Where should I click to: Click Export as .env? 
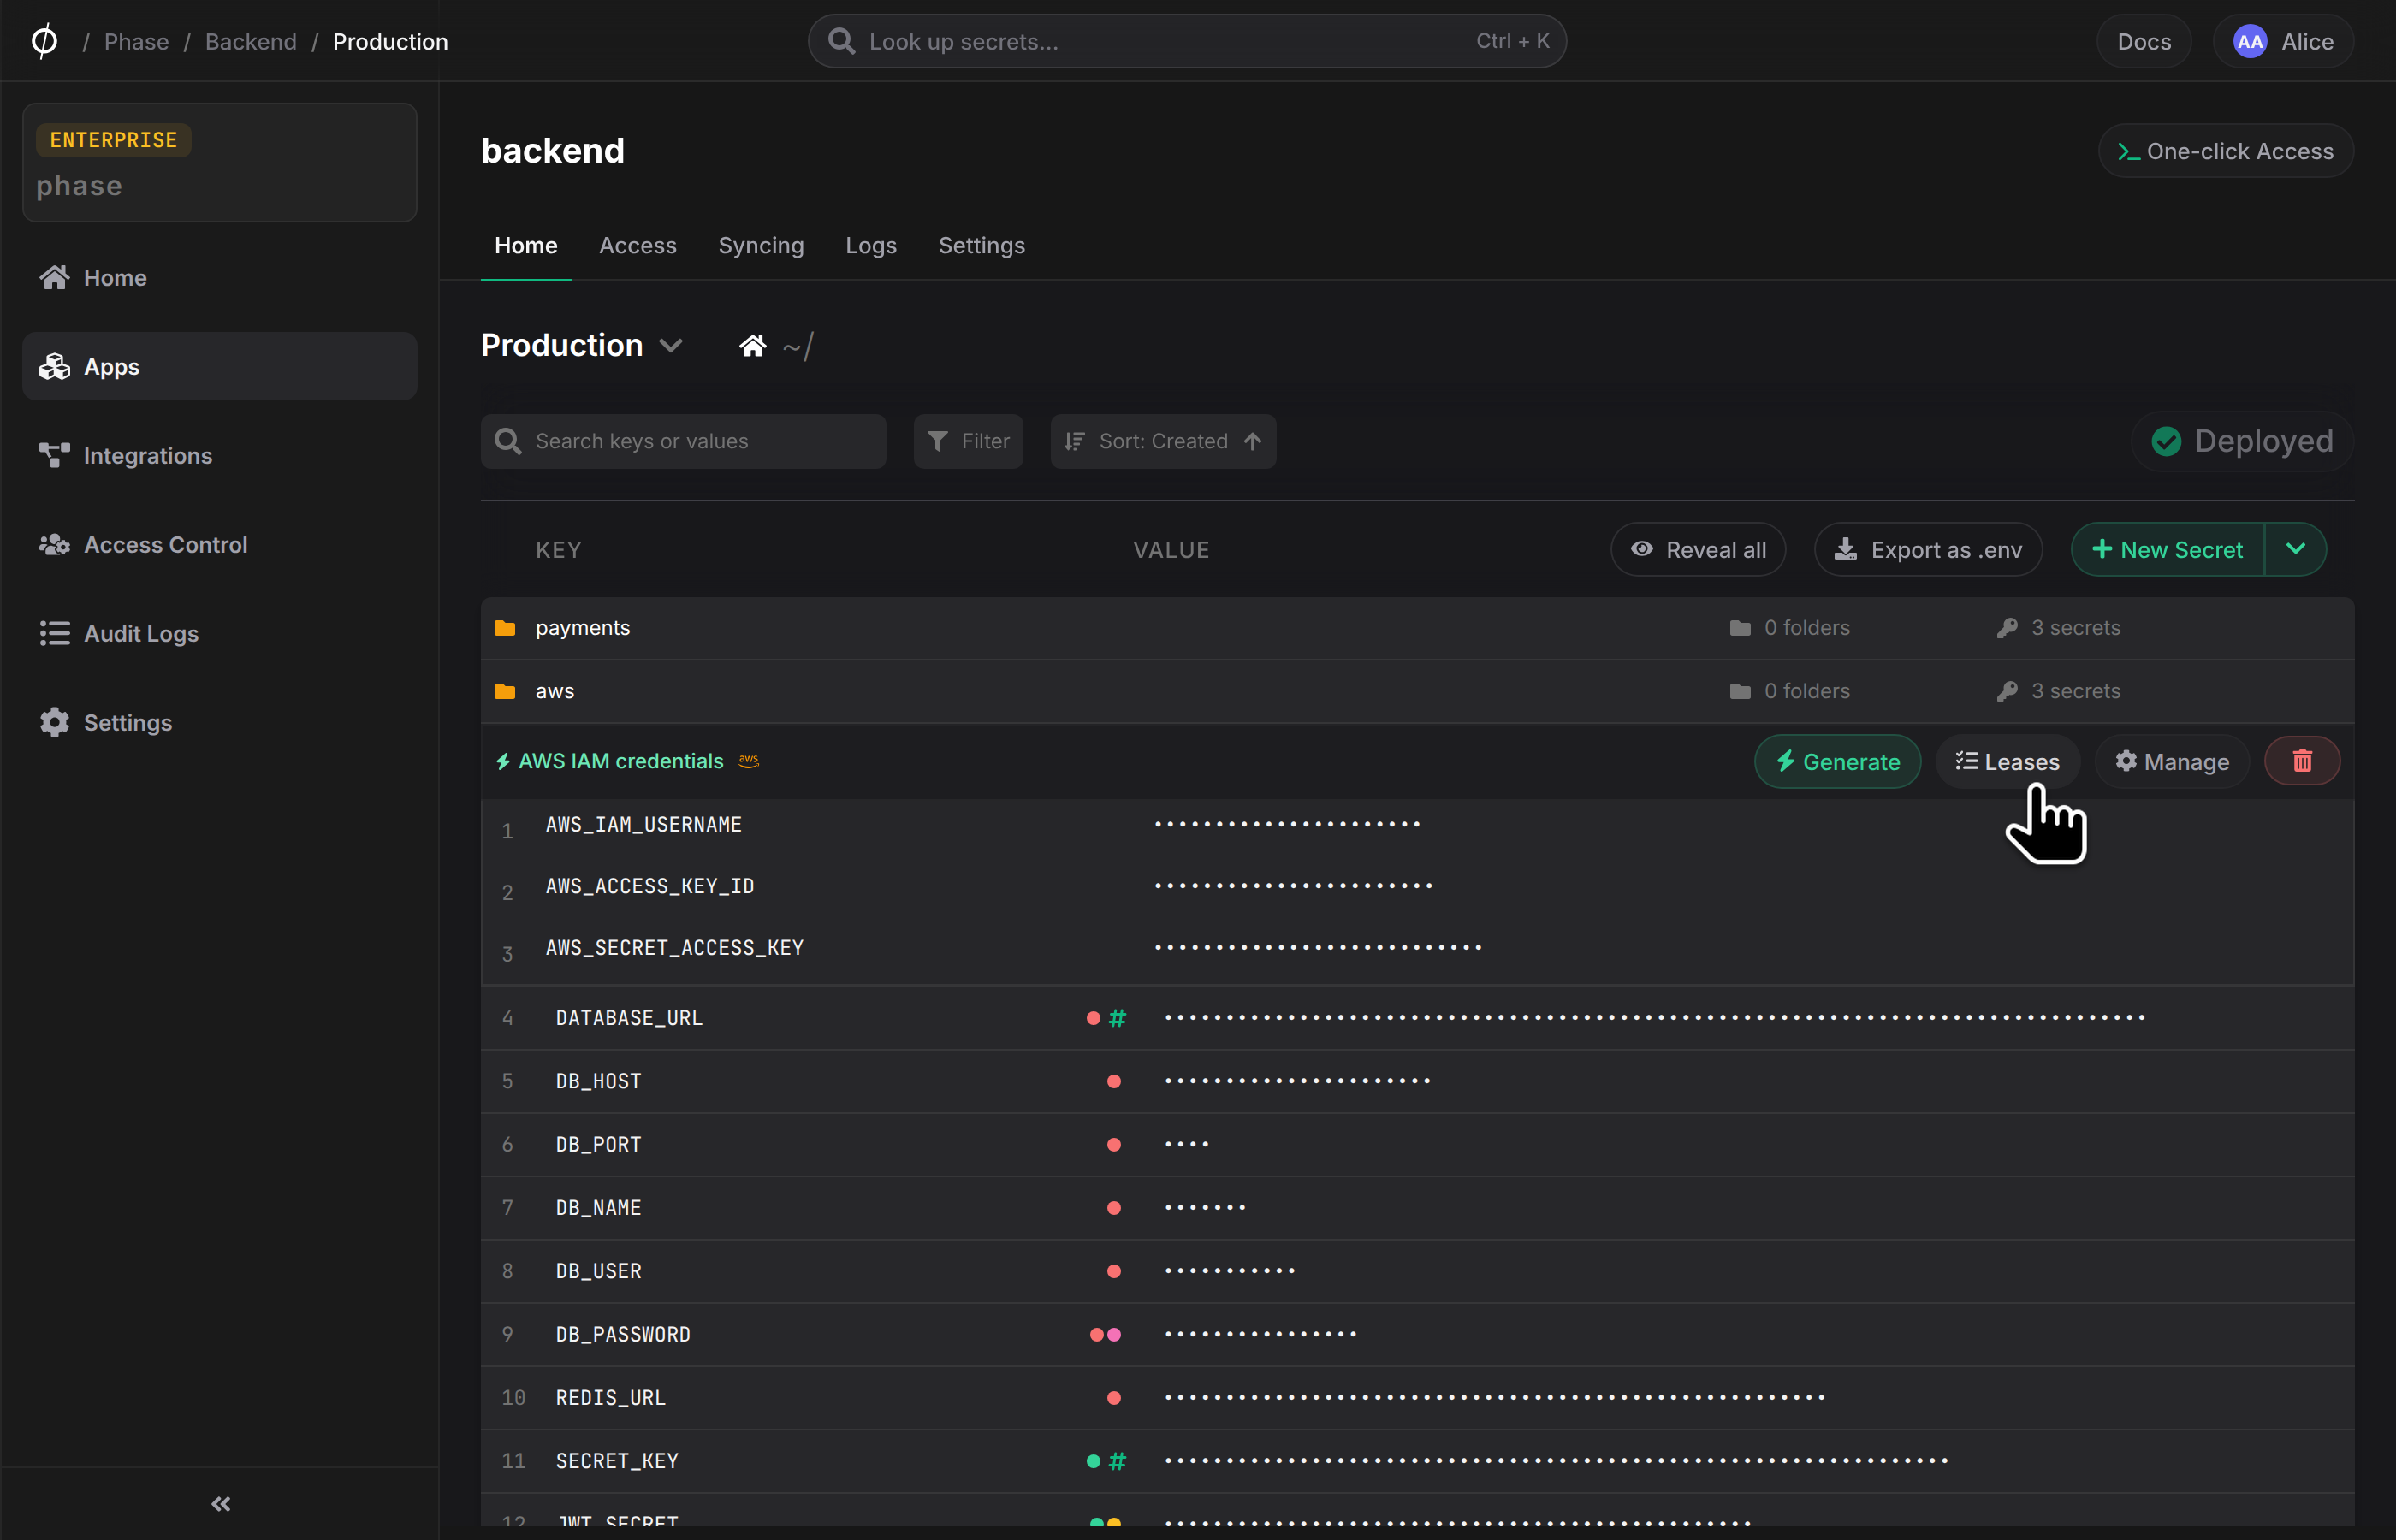click(1928, 549)
